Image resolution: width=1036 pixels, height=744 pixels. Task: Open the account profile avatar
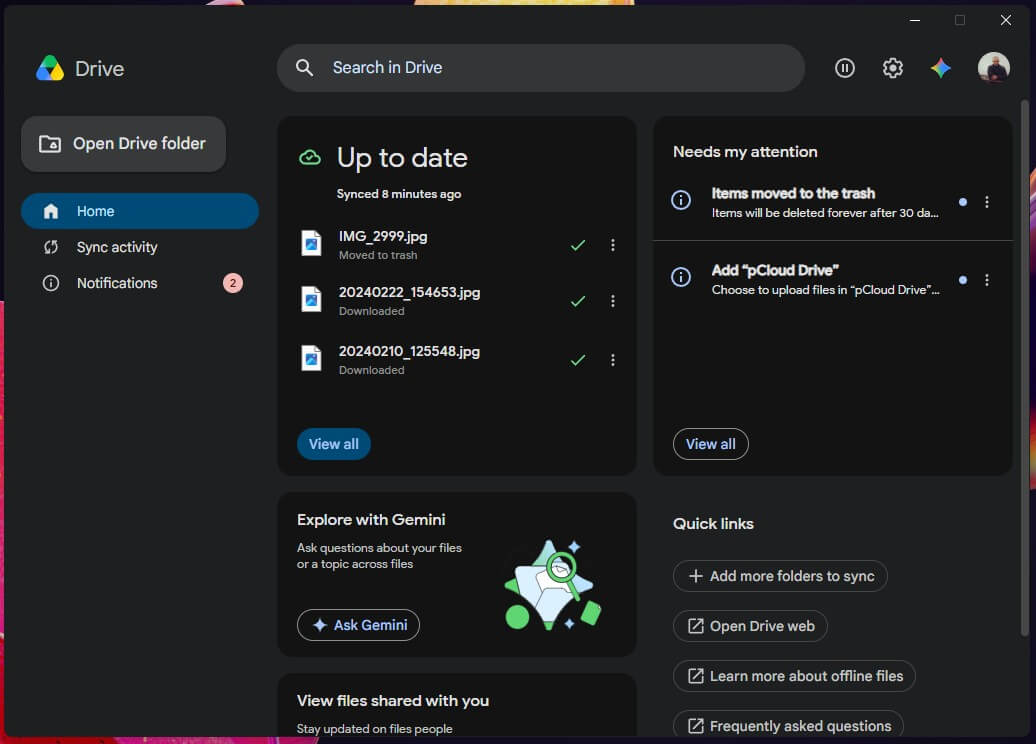(994, 67)
